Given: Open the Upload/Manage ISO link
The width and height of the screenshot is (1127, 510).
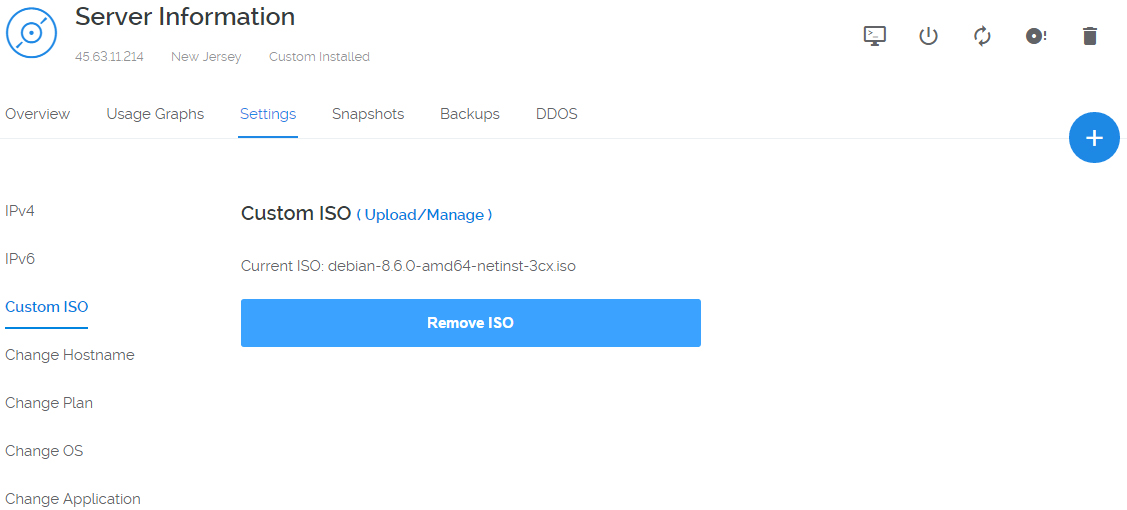Looking at the screenshot, I should [424, 215].
